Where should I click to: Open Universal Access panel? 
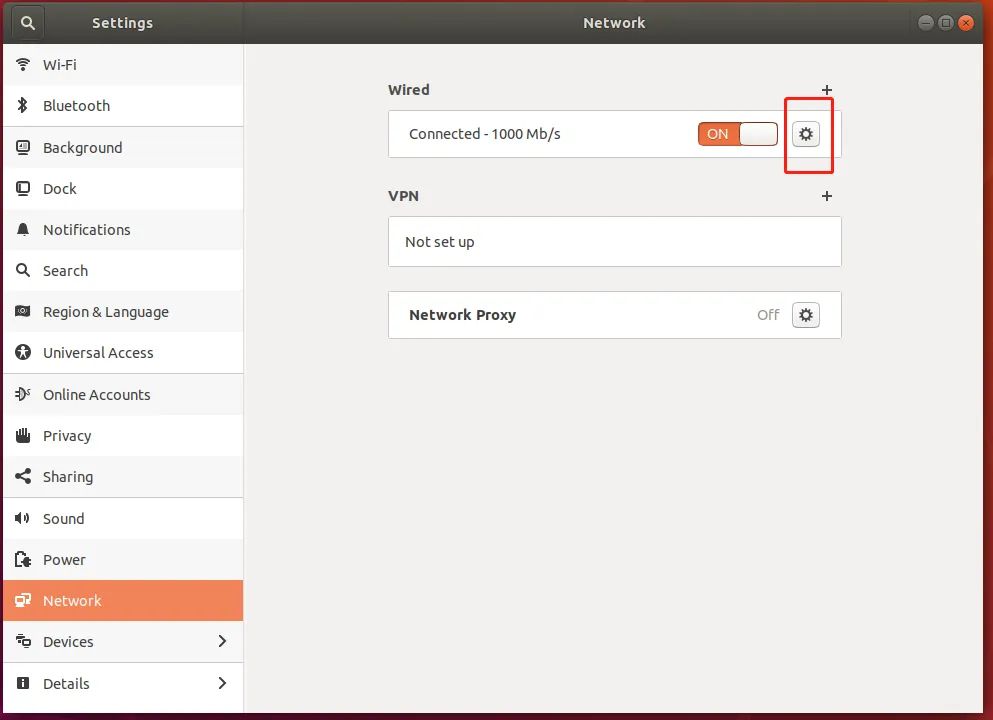(123, 353)
